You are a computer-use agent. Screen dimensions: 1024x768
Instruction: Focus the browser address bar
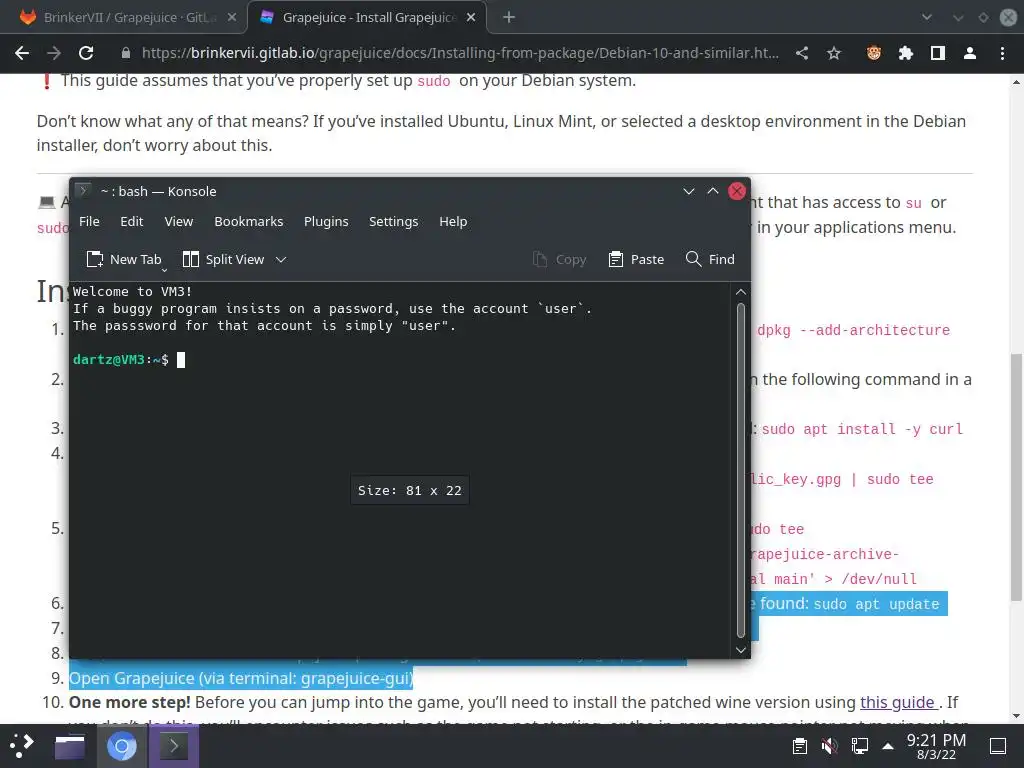[460, 53]
